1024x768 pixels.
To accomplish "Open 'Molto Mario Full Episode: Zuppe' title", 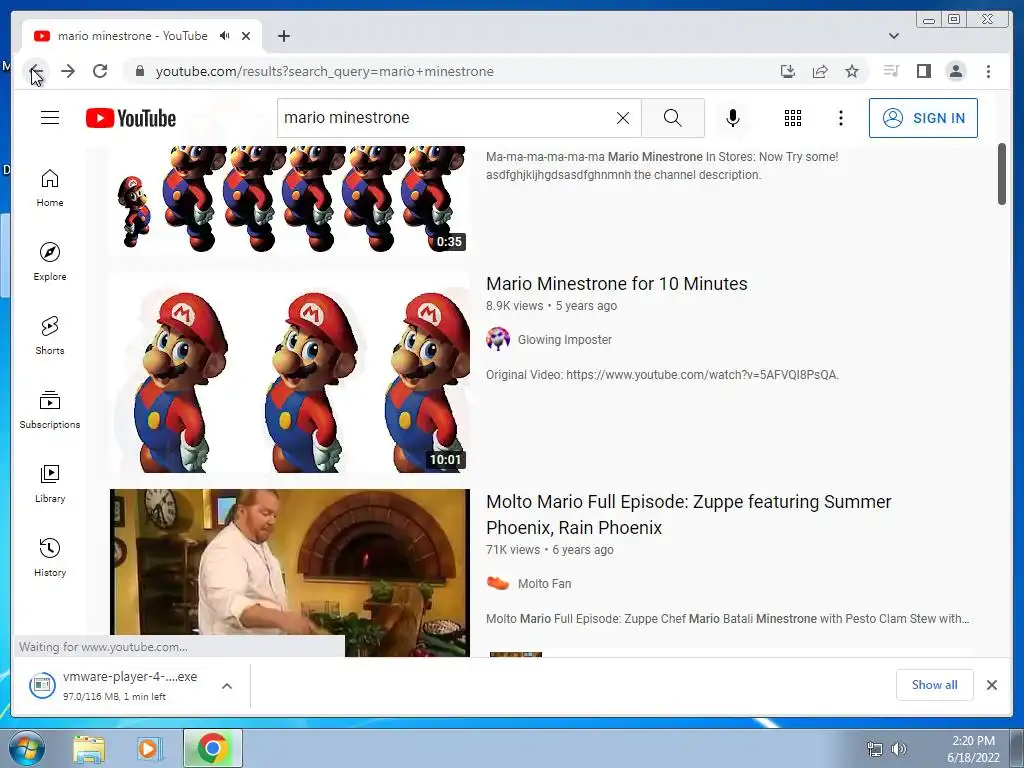I will (x=688, y=515).
